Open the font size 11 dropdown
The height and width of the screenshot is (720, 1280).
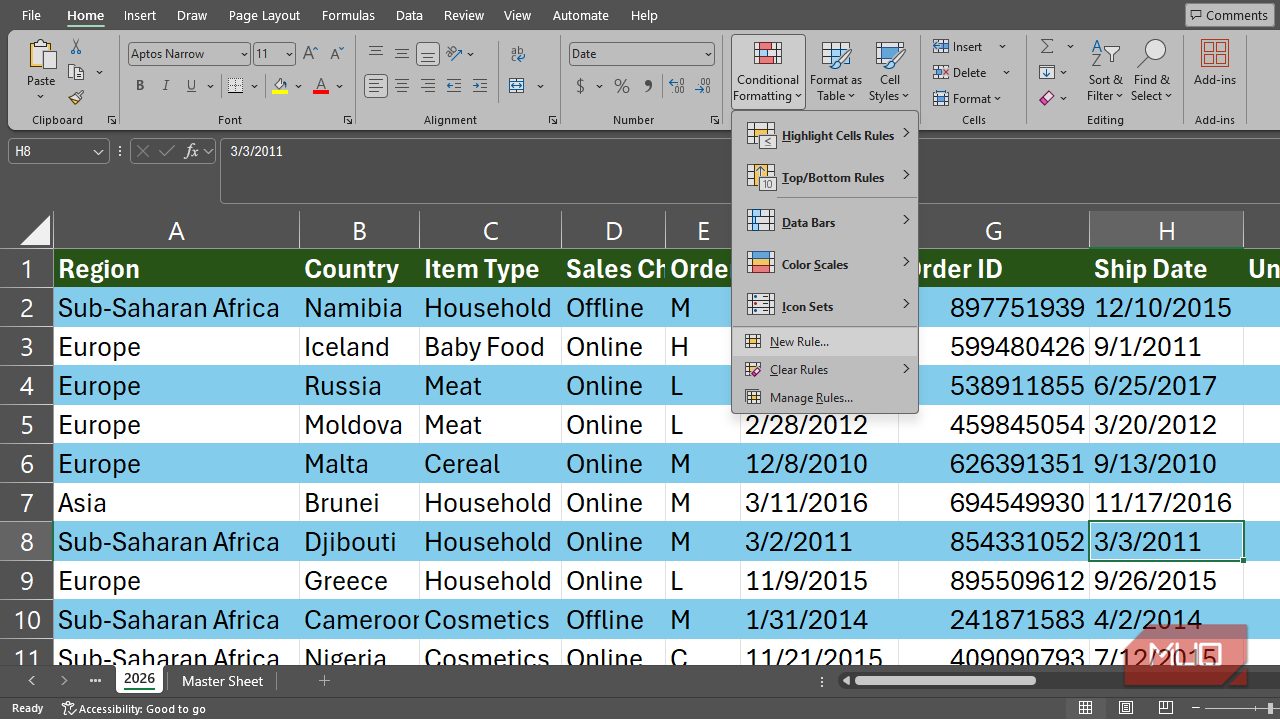coord(289,54)
